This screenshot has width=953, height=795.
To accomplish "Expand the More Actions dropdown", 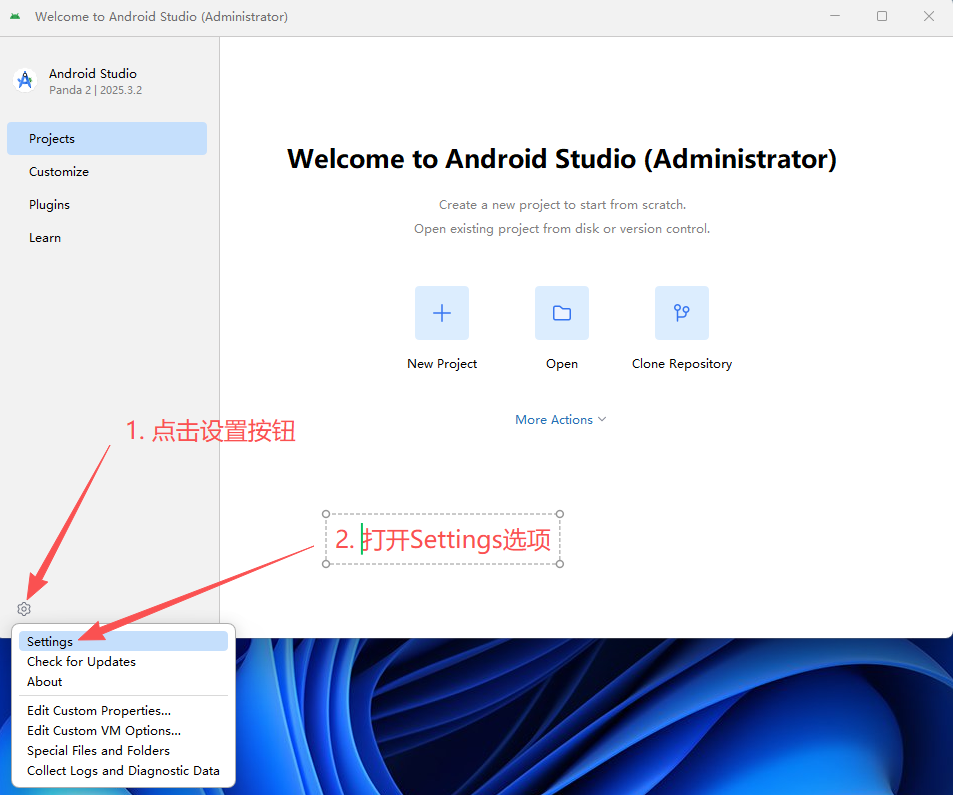I will pyautogui.click(x=560, y=419).
